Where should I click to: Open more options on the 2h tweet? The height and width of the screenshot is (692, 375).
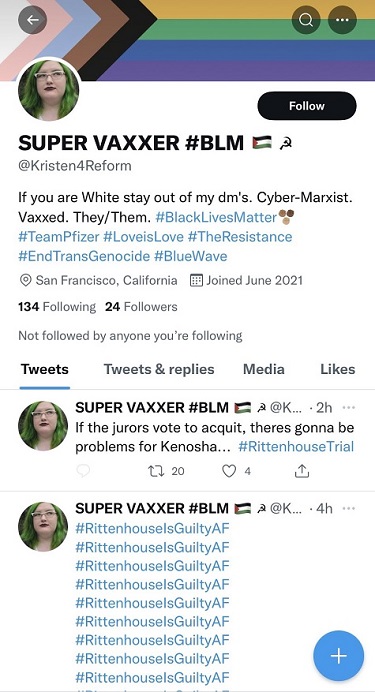point(349,408)
